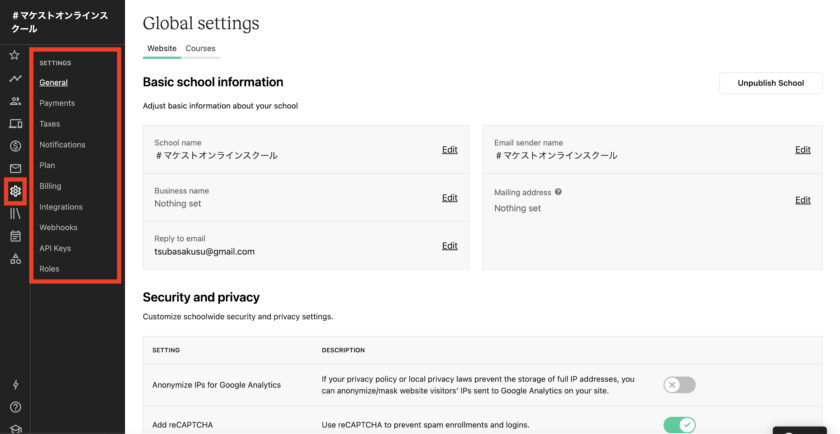840x434 pixels.
Task: Toggle Anonymize IPs for Google Analytics switch
Action: tap(679, 385)
